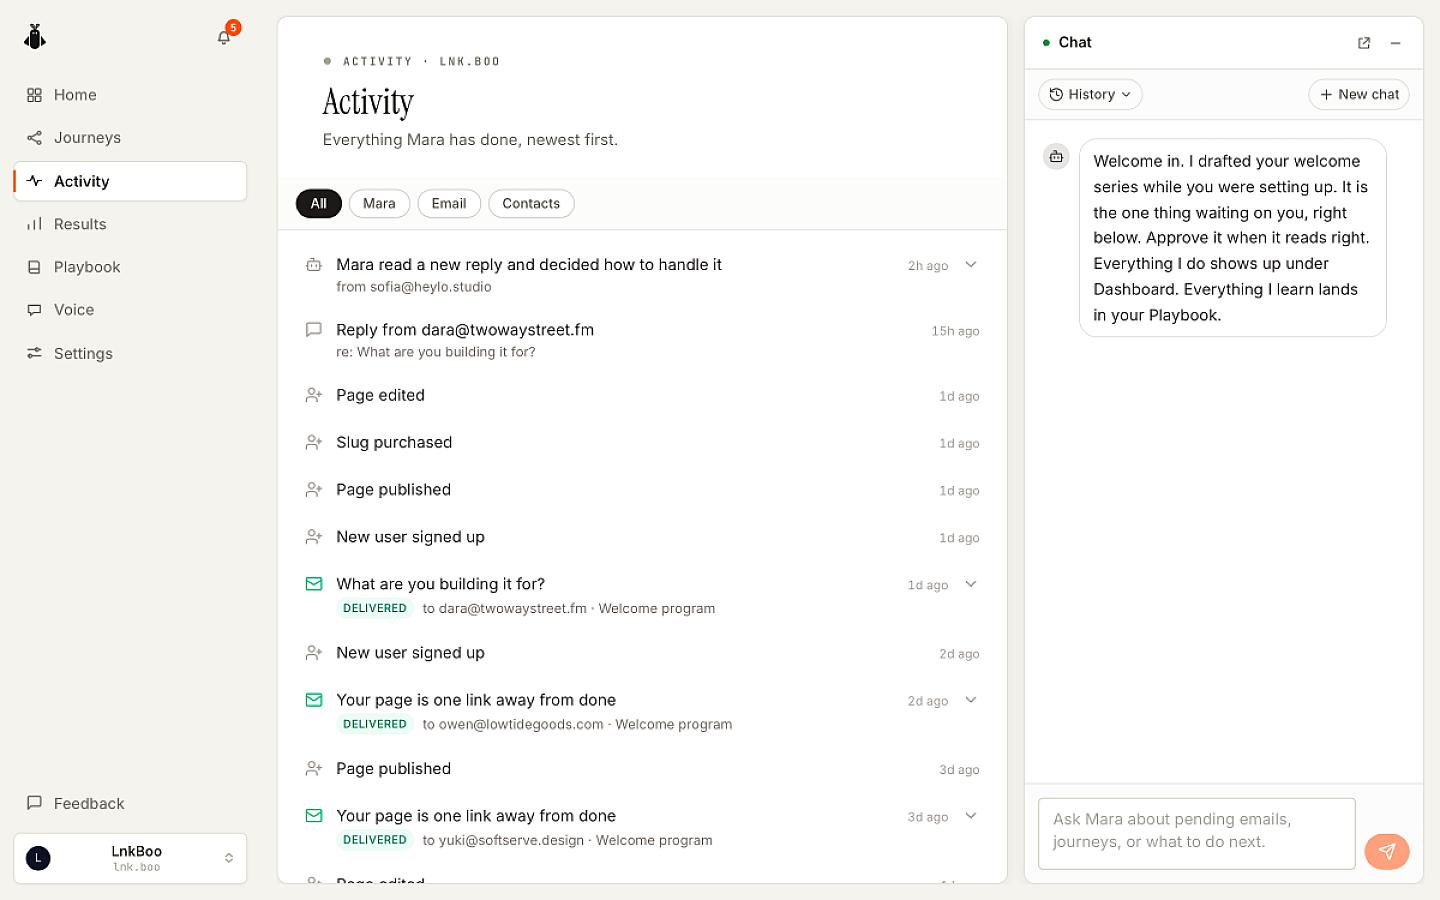Image resolution: width=1440 pixels, height=900 pixels.
Task: Select the Email filter tab
Action: 449,203
